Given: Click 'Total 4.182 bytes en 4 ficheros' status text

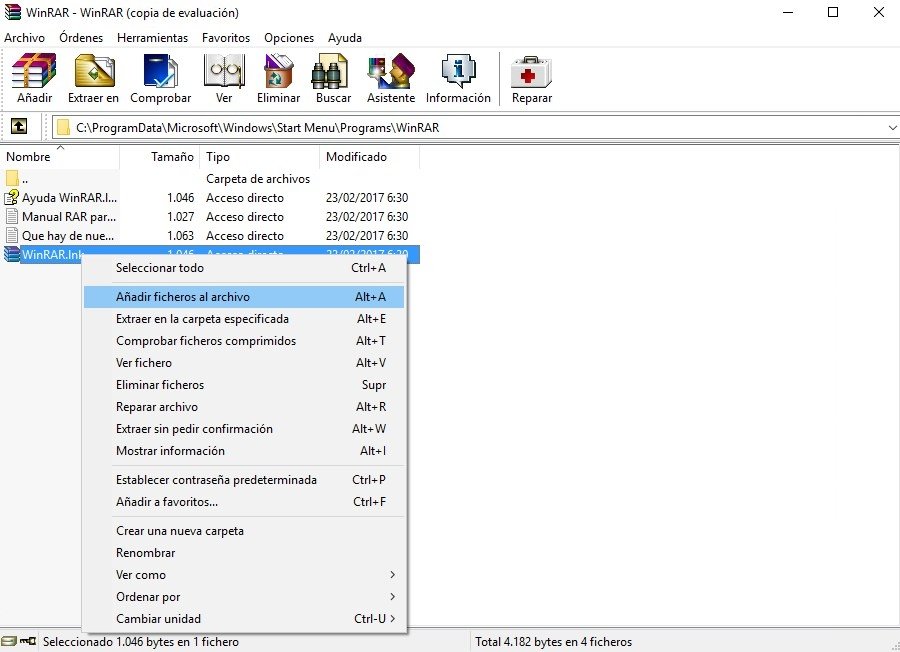Looking at the screenshot, I should 553,642.
